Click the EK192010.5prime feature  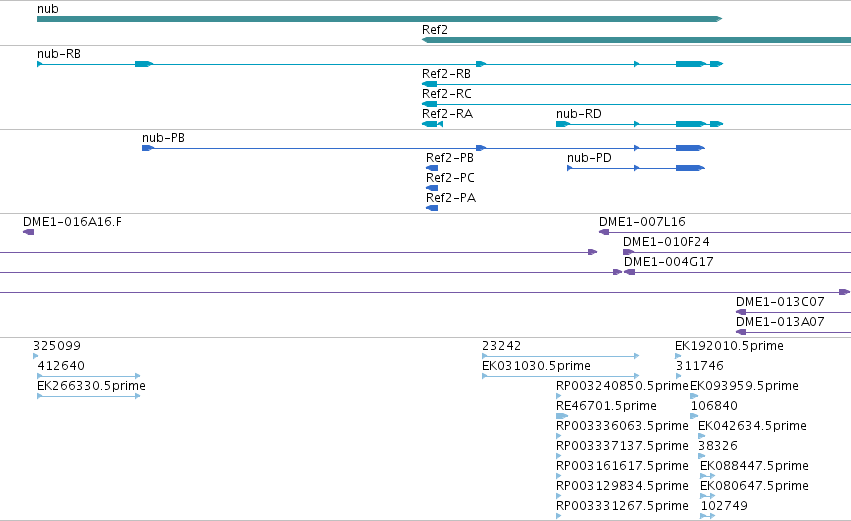tap(678, 357)
